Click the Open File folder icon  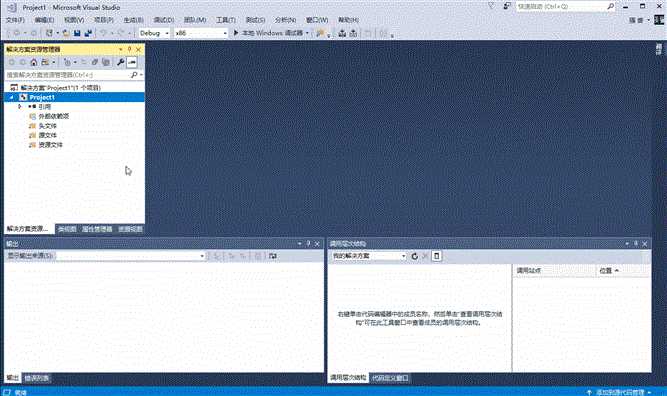tap(66, 33)
